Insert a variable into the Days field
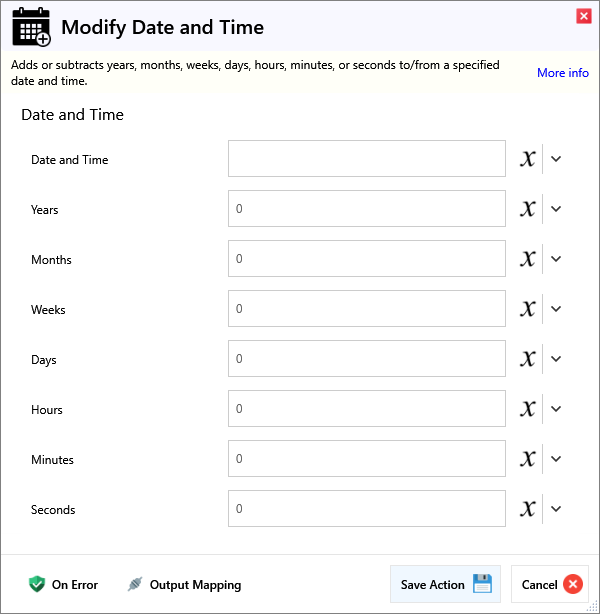The height and width of the screenshot is (614, 600). coord(528,359)
